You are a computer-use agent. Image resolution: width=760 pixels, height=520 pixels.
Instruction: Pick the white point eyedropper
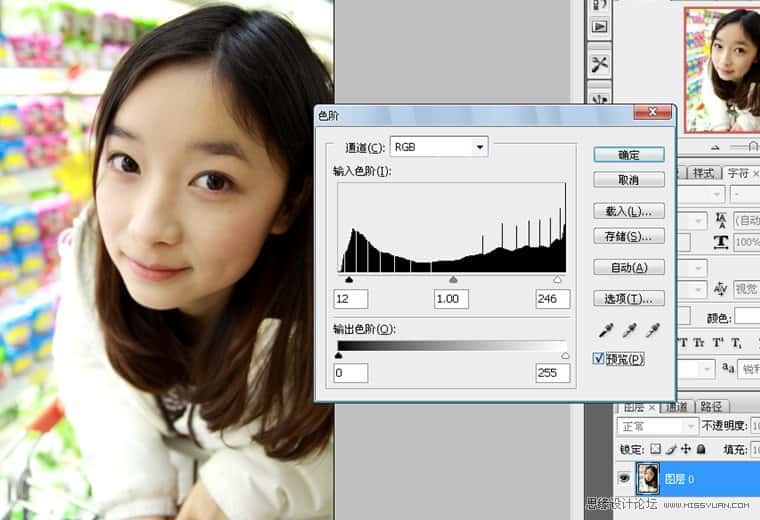click(x=652, y=330)
